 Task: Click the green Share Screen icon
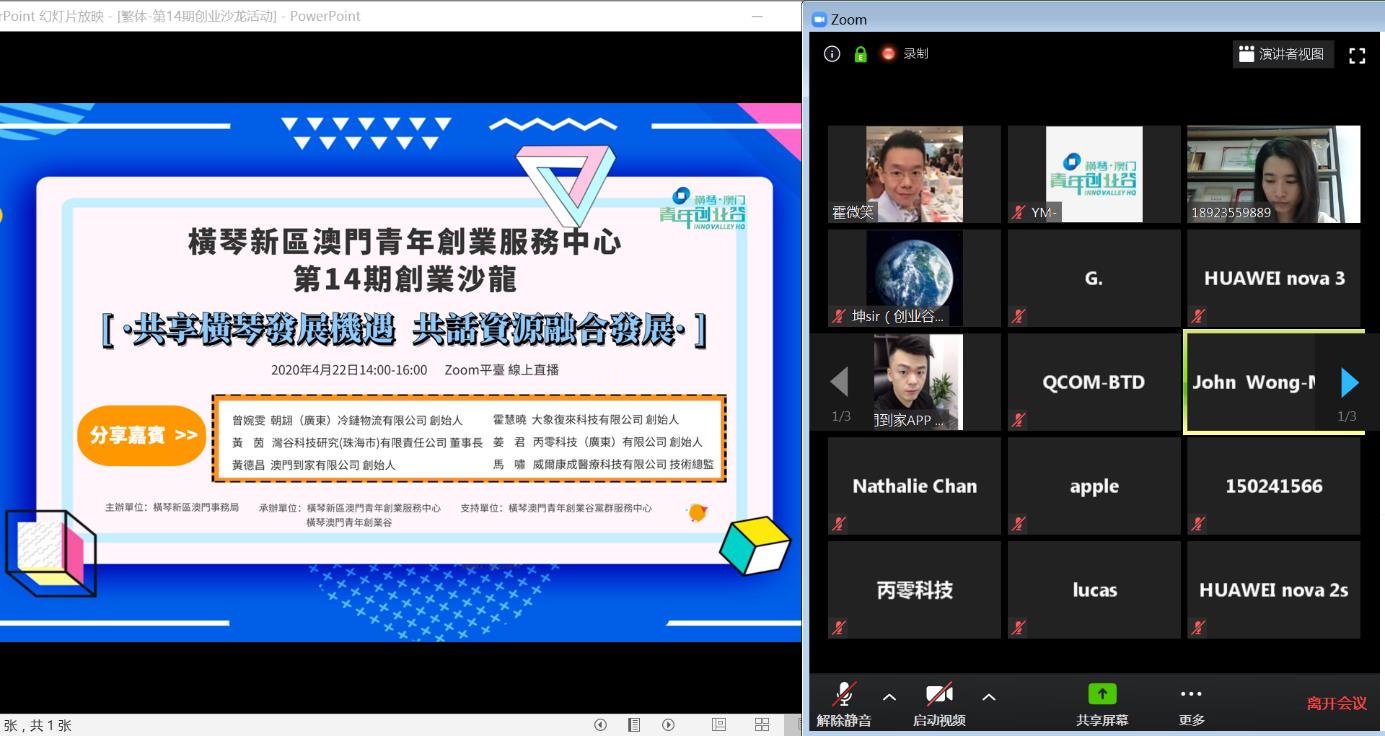tap(1102, 694)
